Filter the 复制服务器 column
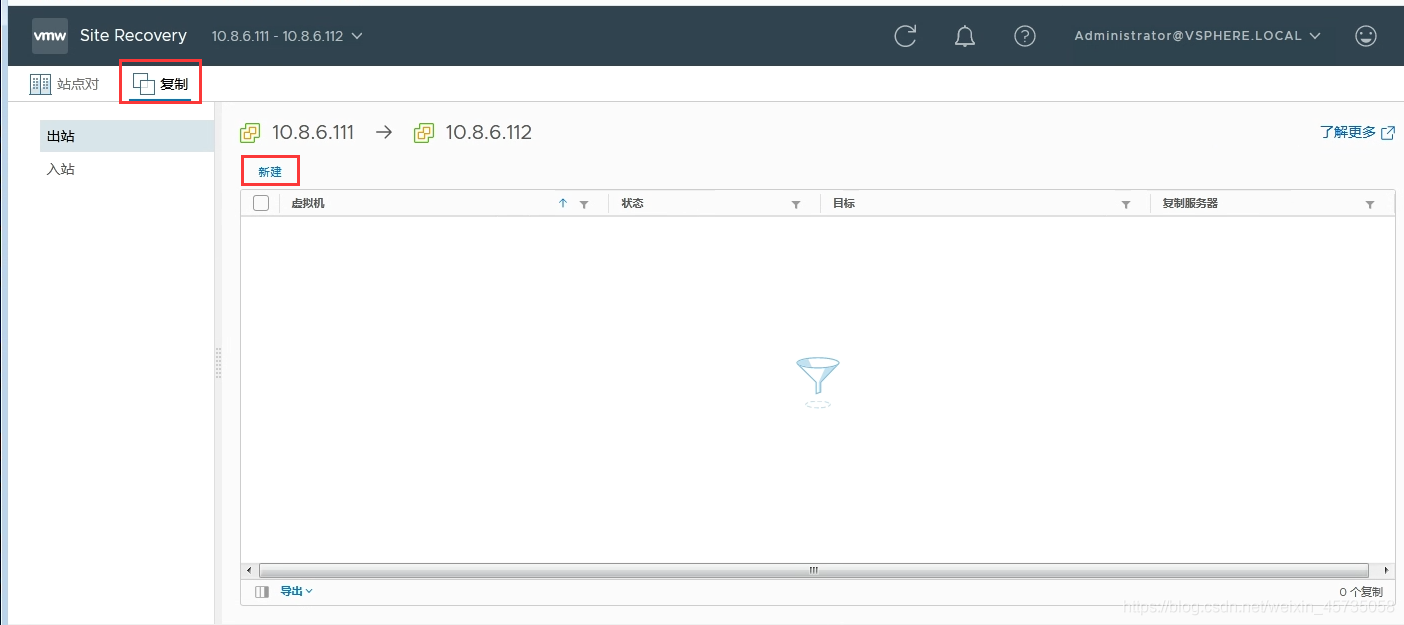Screen dimensions: 1404x625 1370,204
